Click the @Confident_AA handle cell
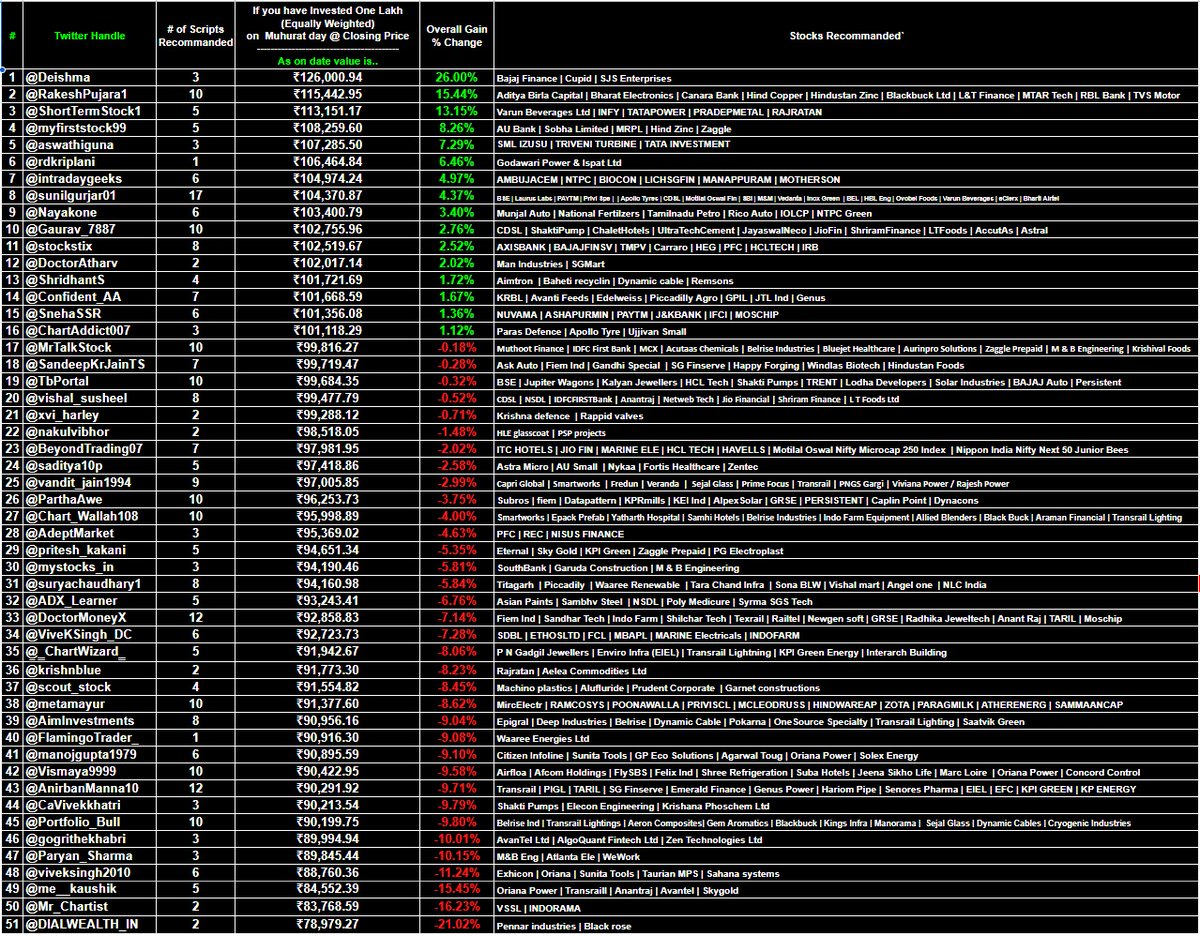 [x=88, y=297]
